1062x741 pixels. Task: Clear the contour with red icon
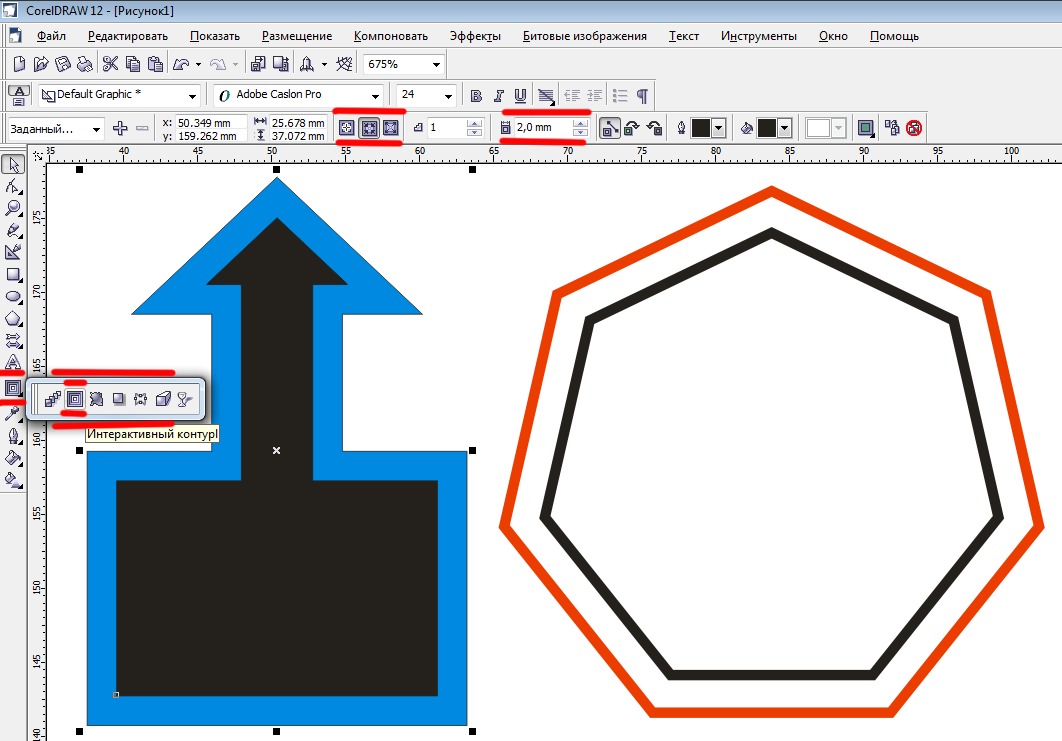click(x=914, y=127)
